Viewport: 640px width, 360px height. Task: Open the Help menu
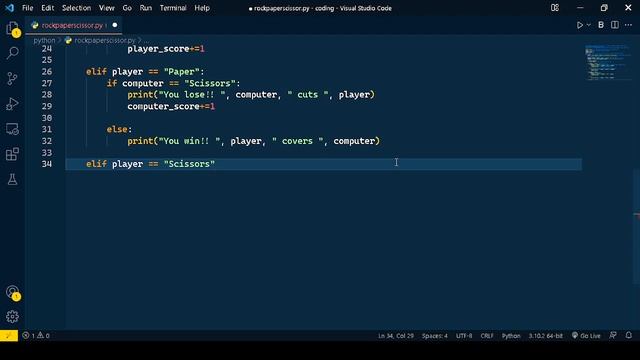click(202, 8)
